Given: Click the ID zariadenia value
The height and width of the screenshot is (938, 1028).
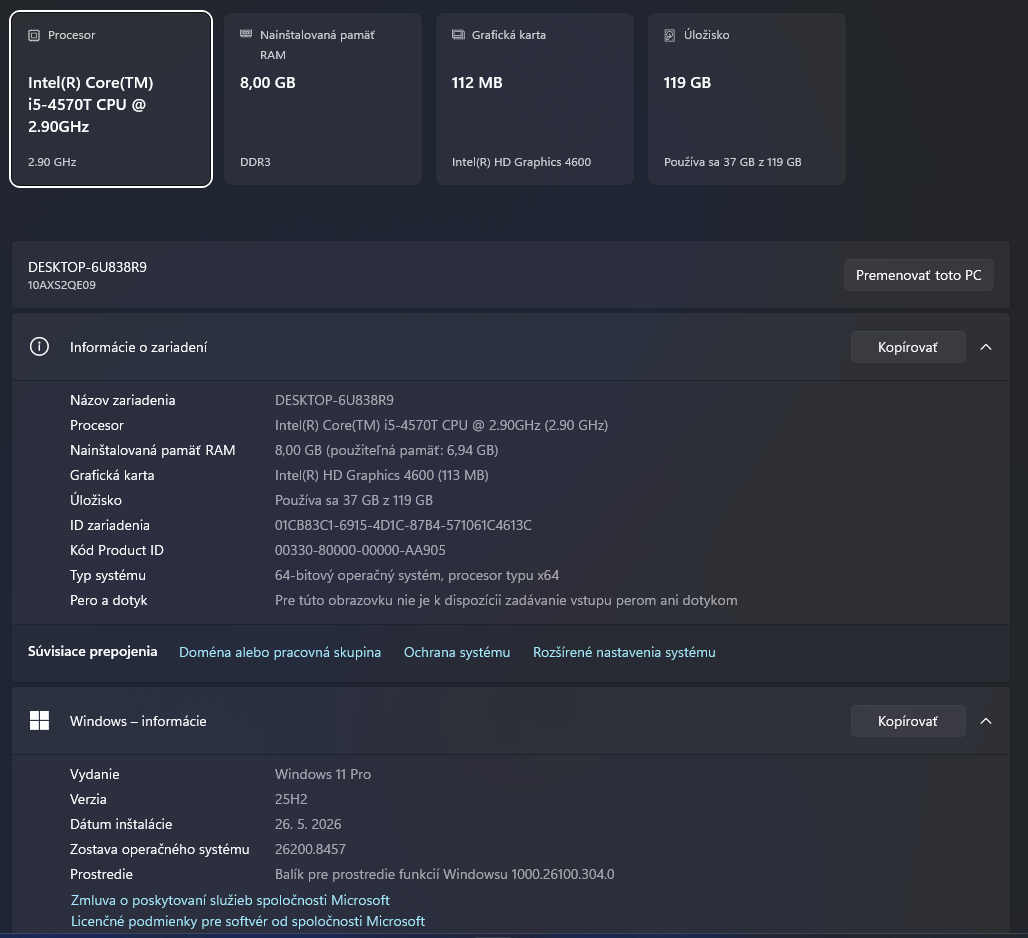Looking at the screenshot, I should point(403,525).
